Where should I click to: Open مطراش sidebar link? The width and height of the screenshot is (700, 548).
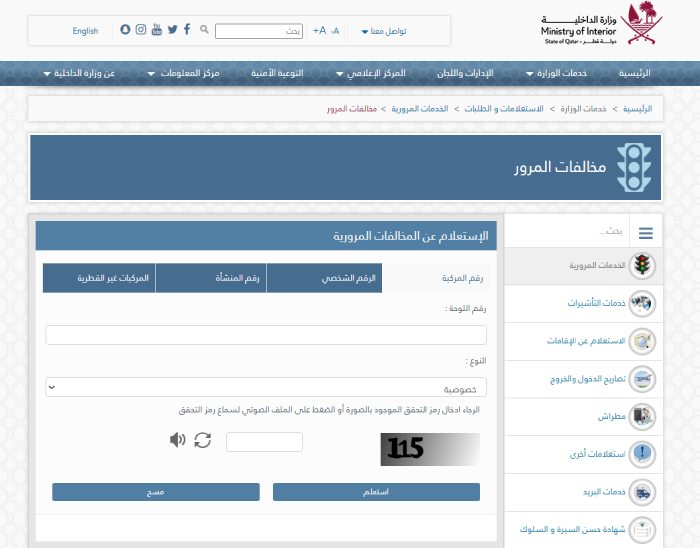(611, 416)
